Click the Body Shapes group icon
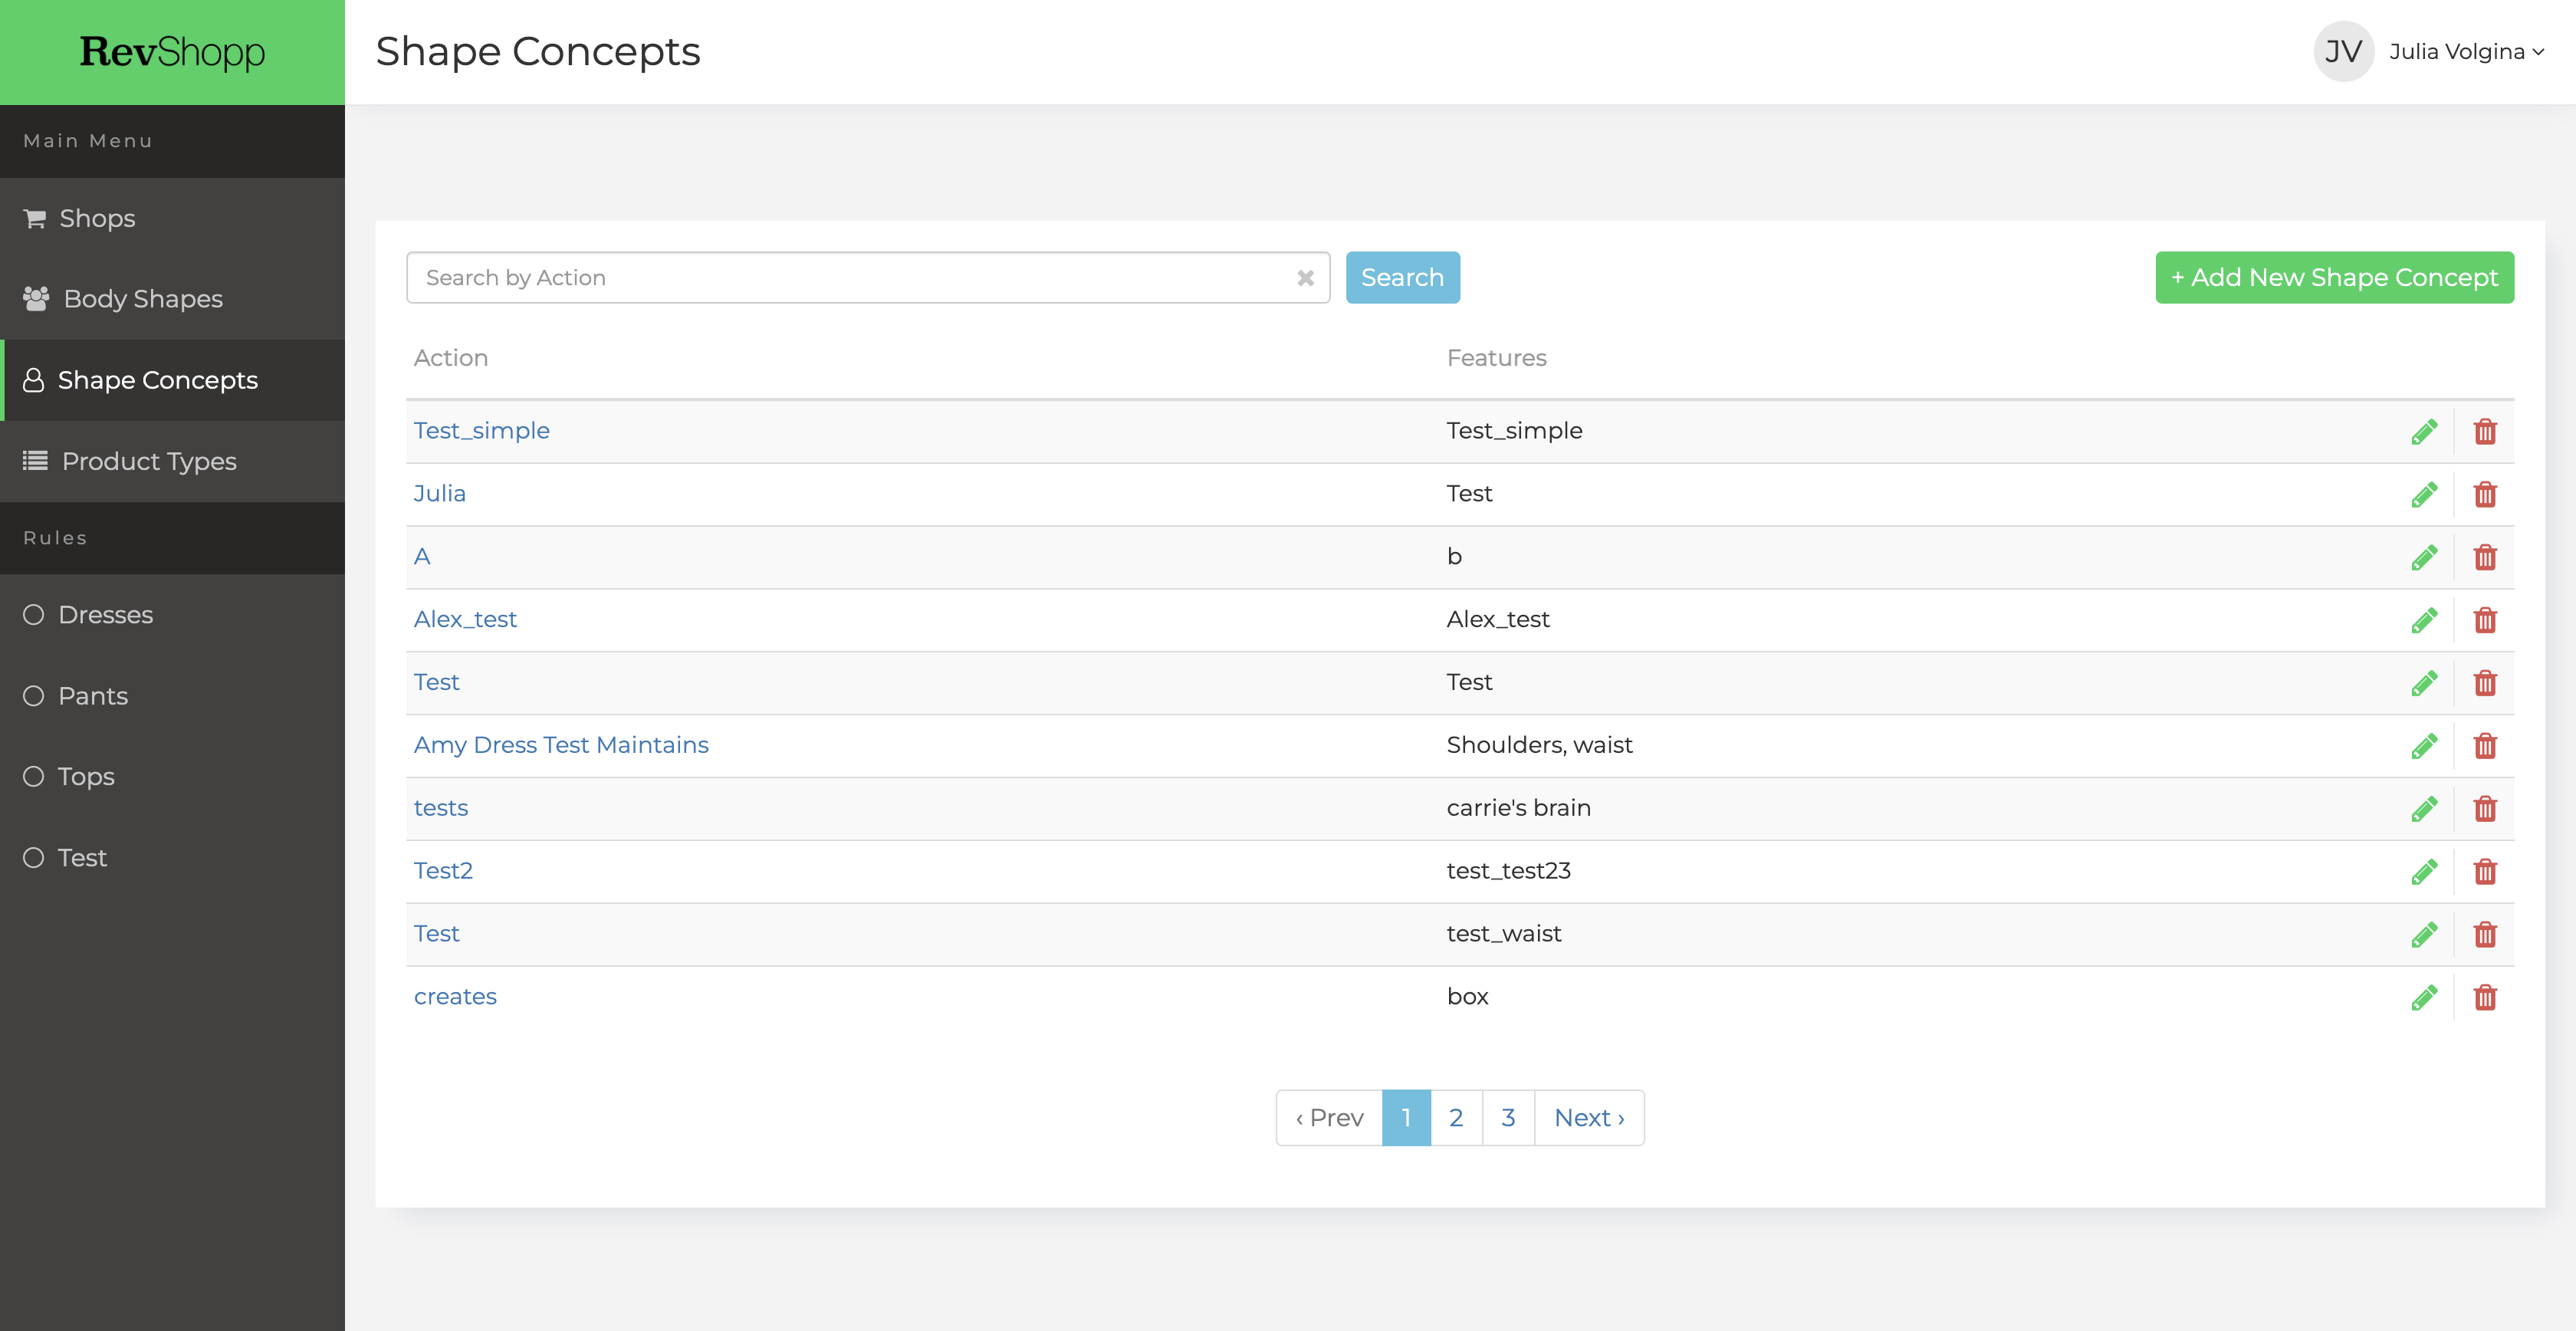 click(36, 298)
